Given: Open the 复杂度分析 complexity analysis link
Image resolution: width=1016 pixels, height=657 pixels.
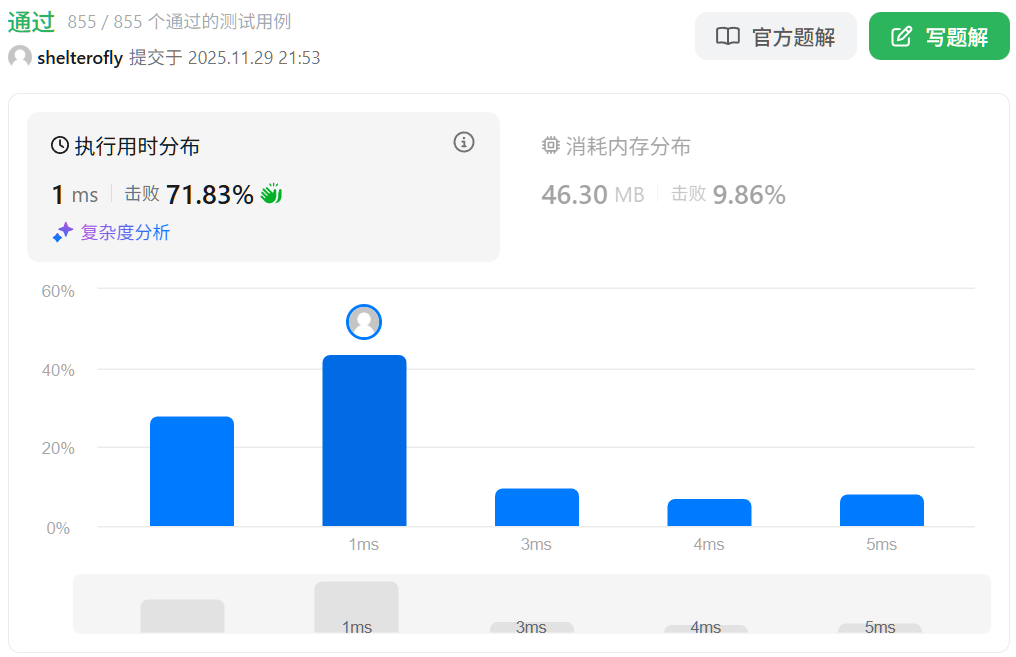Looking at the screenshot, I should [125, 233].
